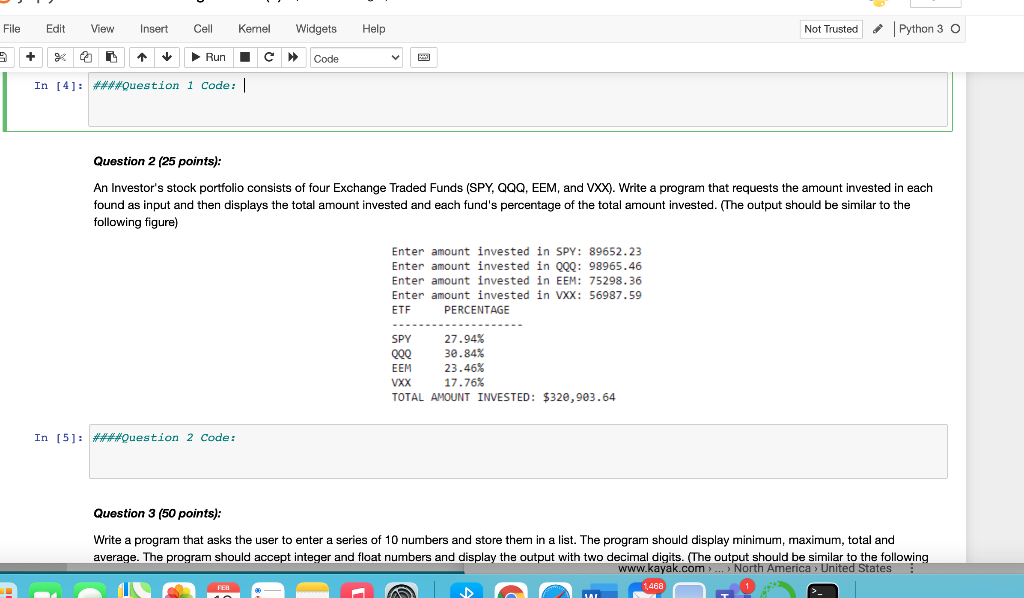Open the cell type dropdown showing Code
Screen dimensions: 1024x598
click(x=355, y=57)
